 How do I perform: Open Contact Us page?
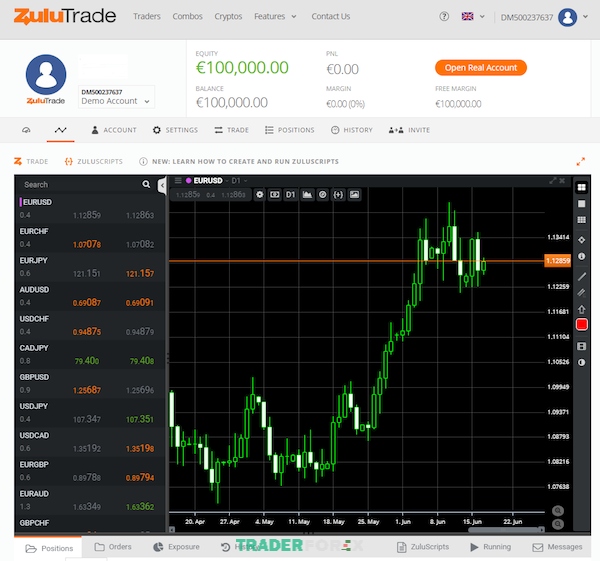pos(331,16)
